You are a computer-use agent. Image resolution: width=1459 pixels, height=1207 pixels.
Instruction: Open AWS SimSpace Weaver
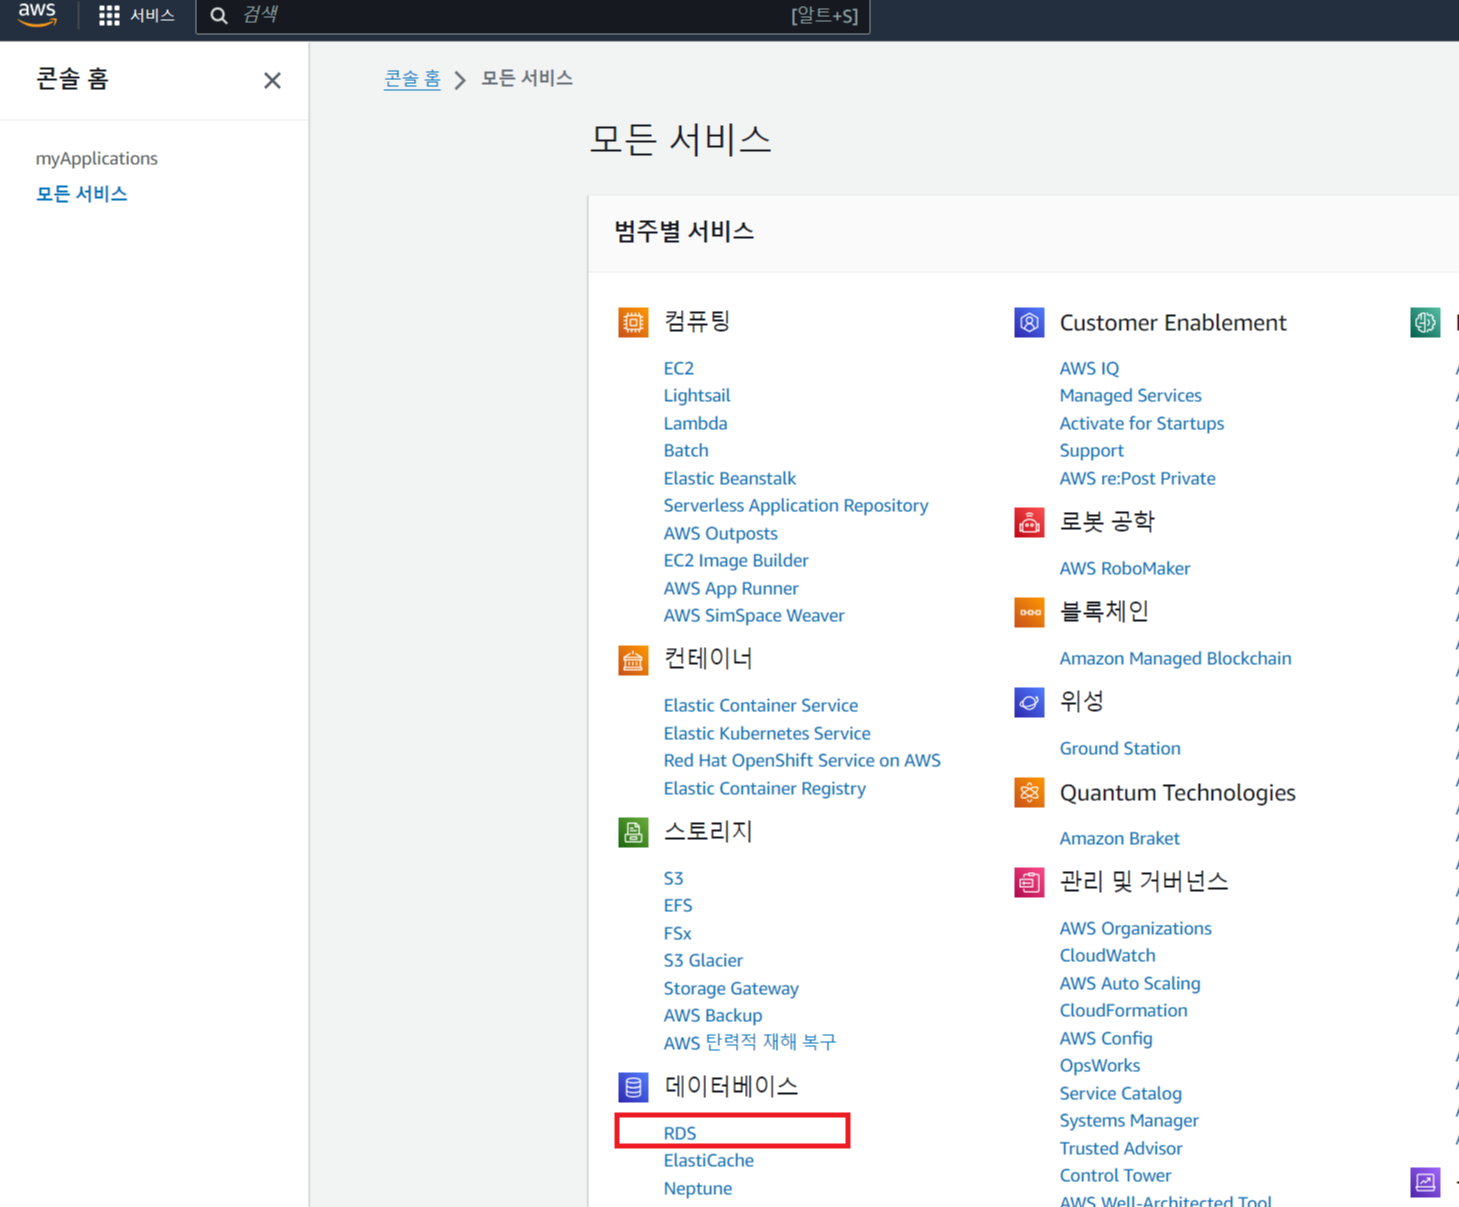tap(753, 615)
